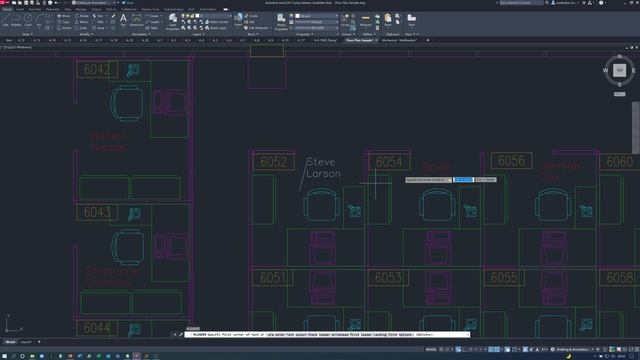Viewport: 640px width, 360px height.
Task: Open the Home ribbon tab
Action: [x=7, y=9]
